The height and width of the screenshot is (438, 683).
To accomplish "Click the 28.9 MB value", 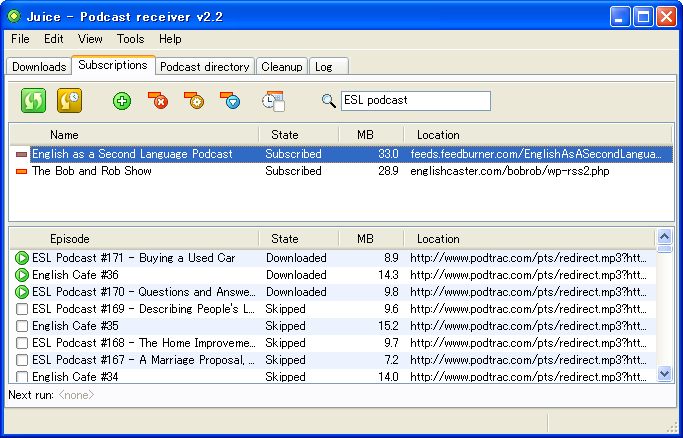I will 388,171.
